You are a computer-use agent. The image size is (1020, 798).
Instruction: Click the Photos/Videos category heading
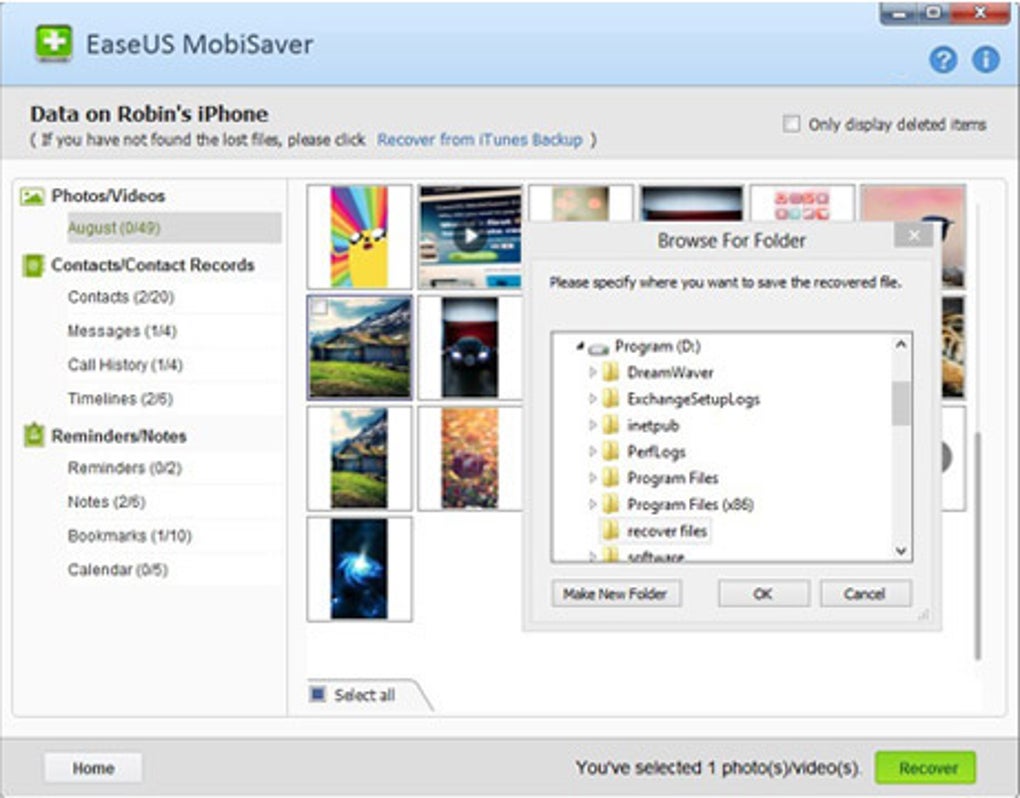(108, 196)
